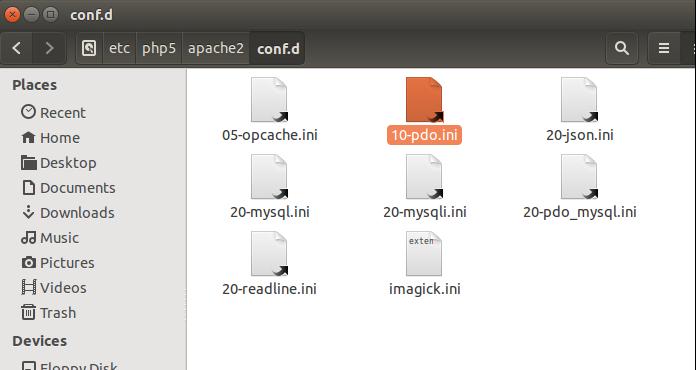Click the 20-json.ini file name

click(580, 135)
